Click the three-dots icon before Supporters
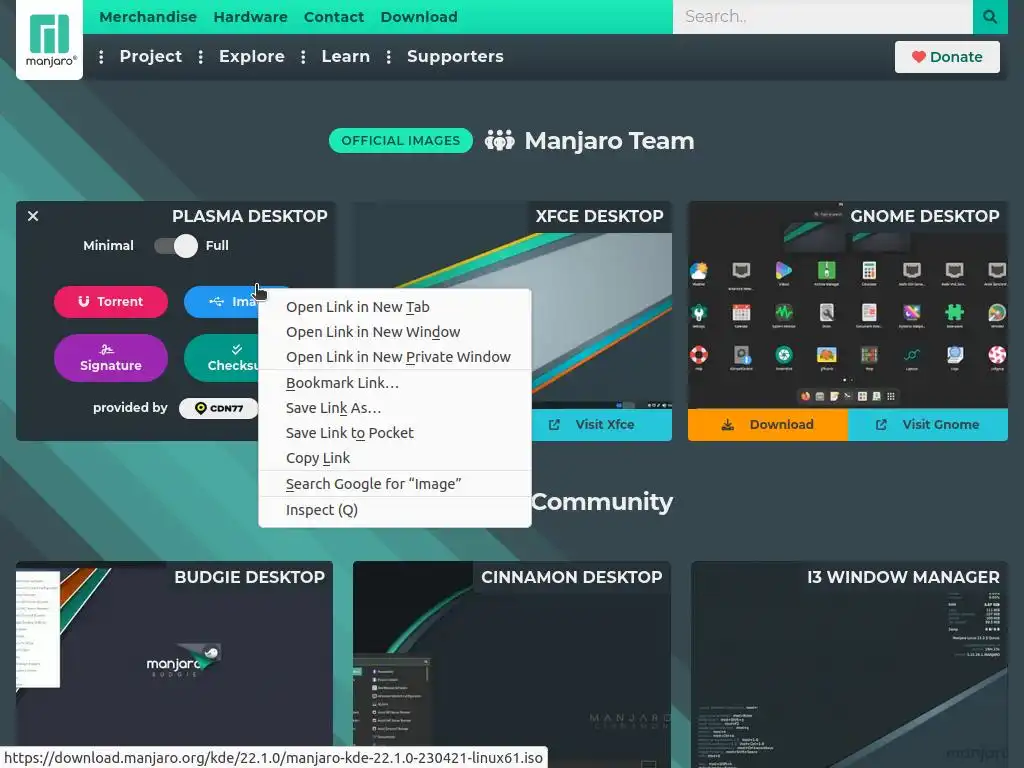Image resolution: width=1024 pixels, height=768 pixels. [389, 57]
